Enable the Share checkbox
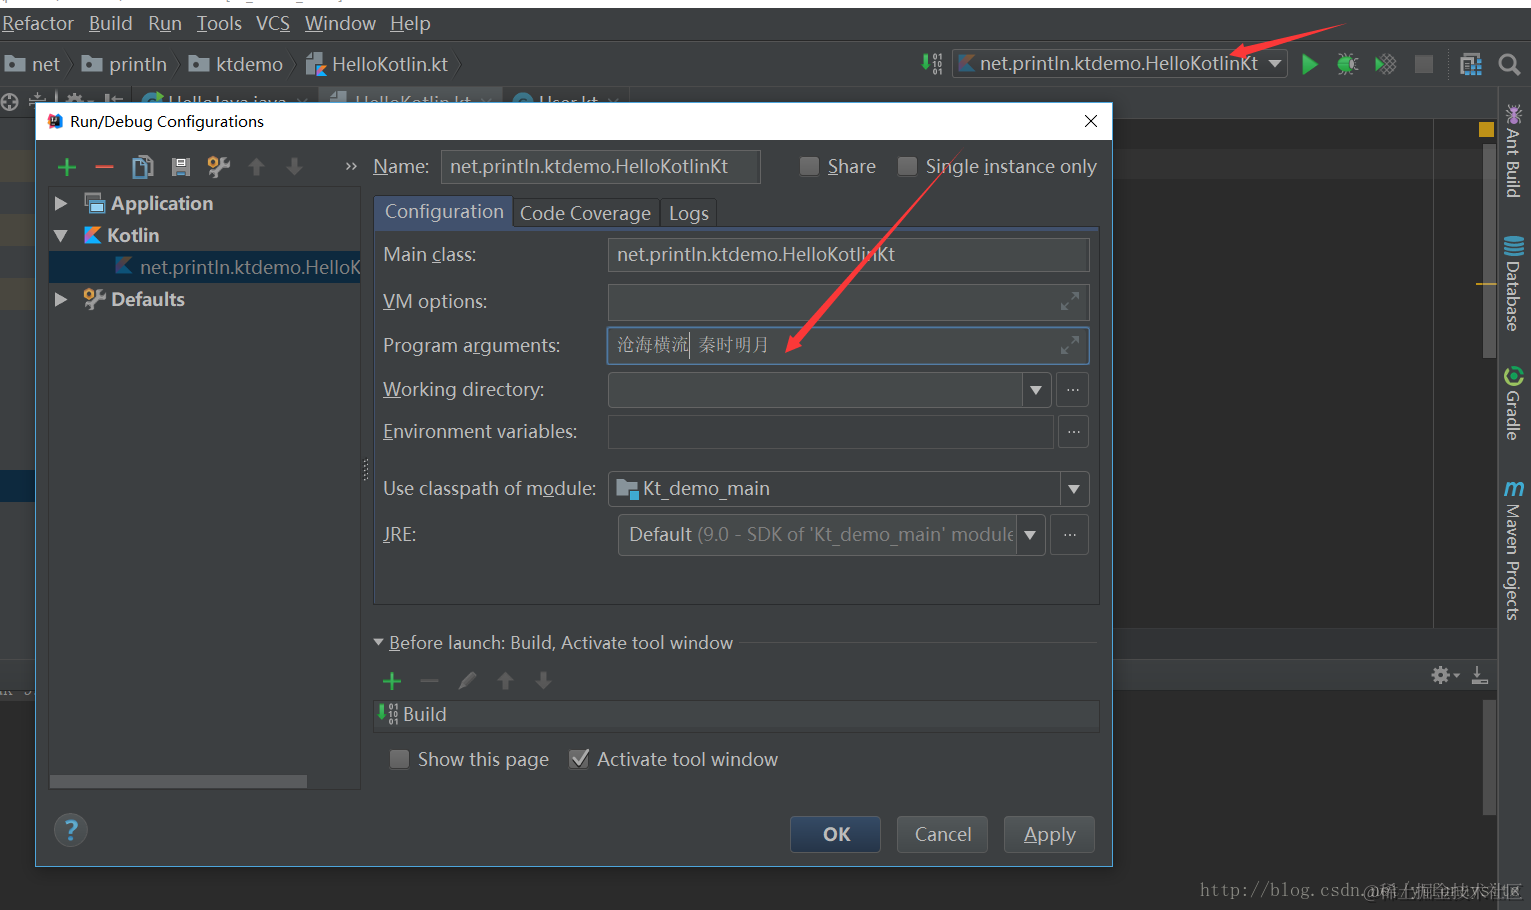This screenshot has width=1531, height=910. 809,167
